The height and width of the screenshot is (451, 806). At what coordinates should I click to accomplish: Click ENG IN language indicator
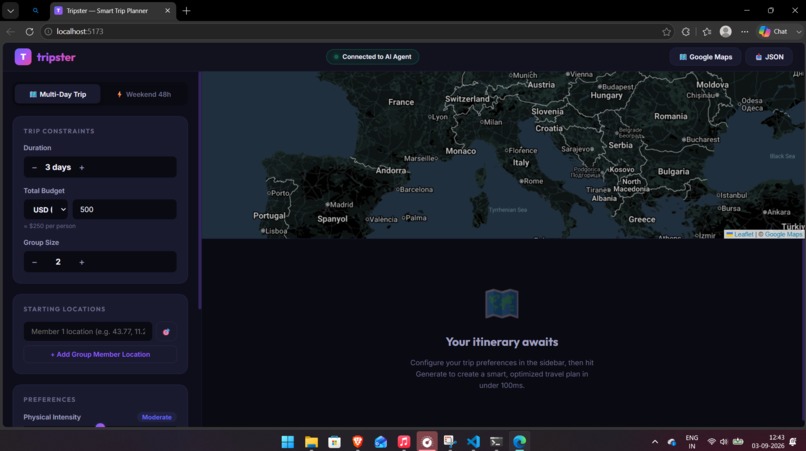pyautogui.click(x=692, y=442)
